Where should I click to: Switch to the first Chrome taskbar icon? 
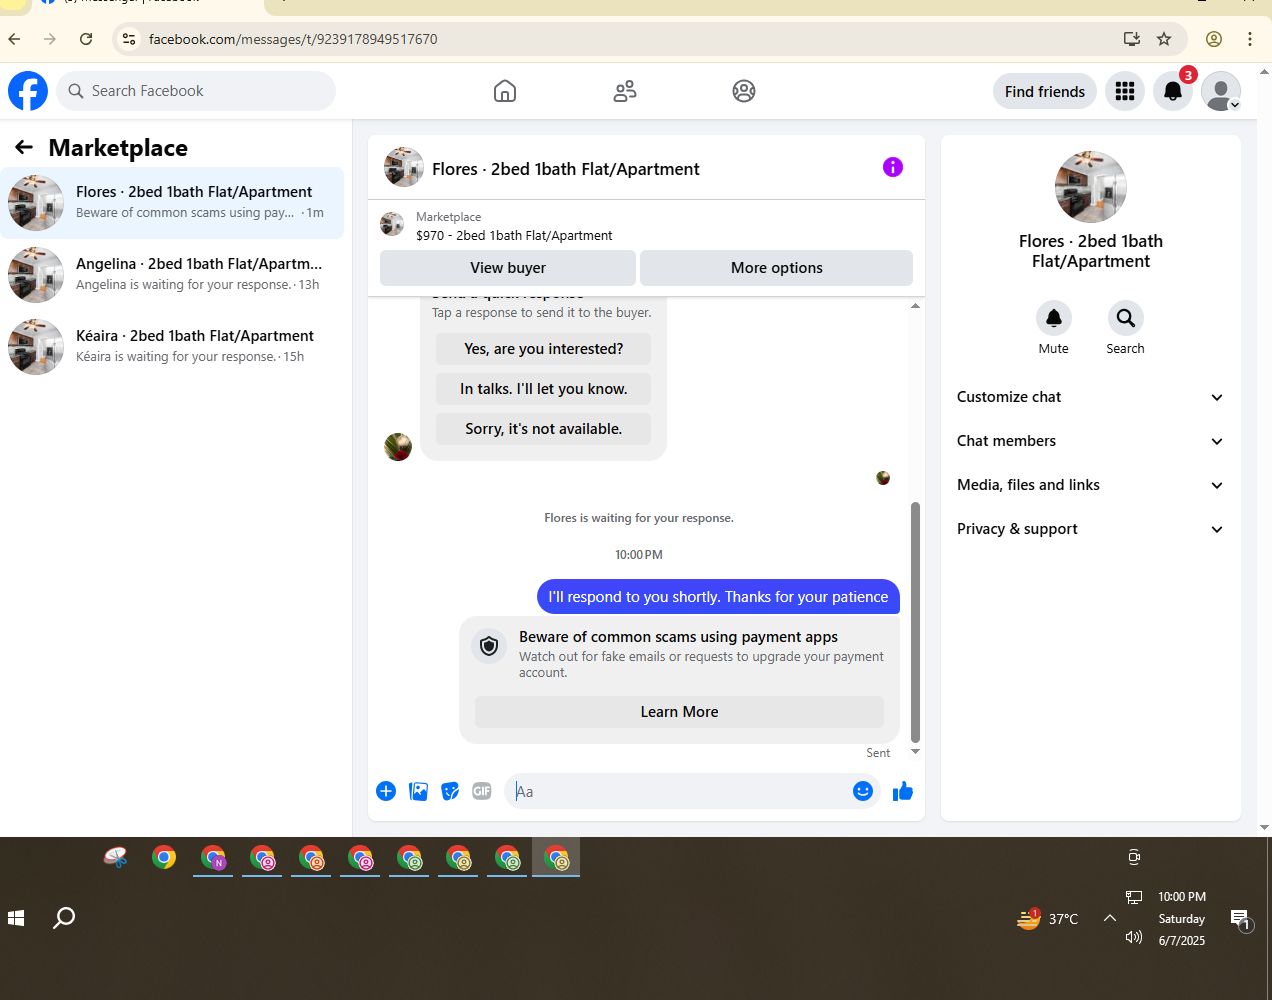pos(164,858)
